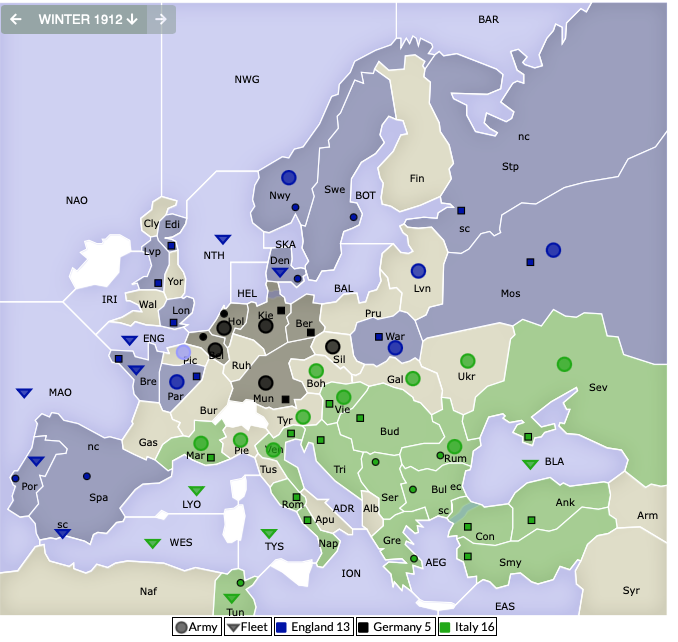
Task: Select the German army in Silesia
Action: click(333, 346)
